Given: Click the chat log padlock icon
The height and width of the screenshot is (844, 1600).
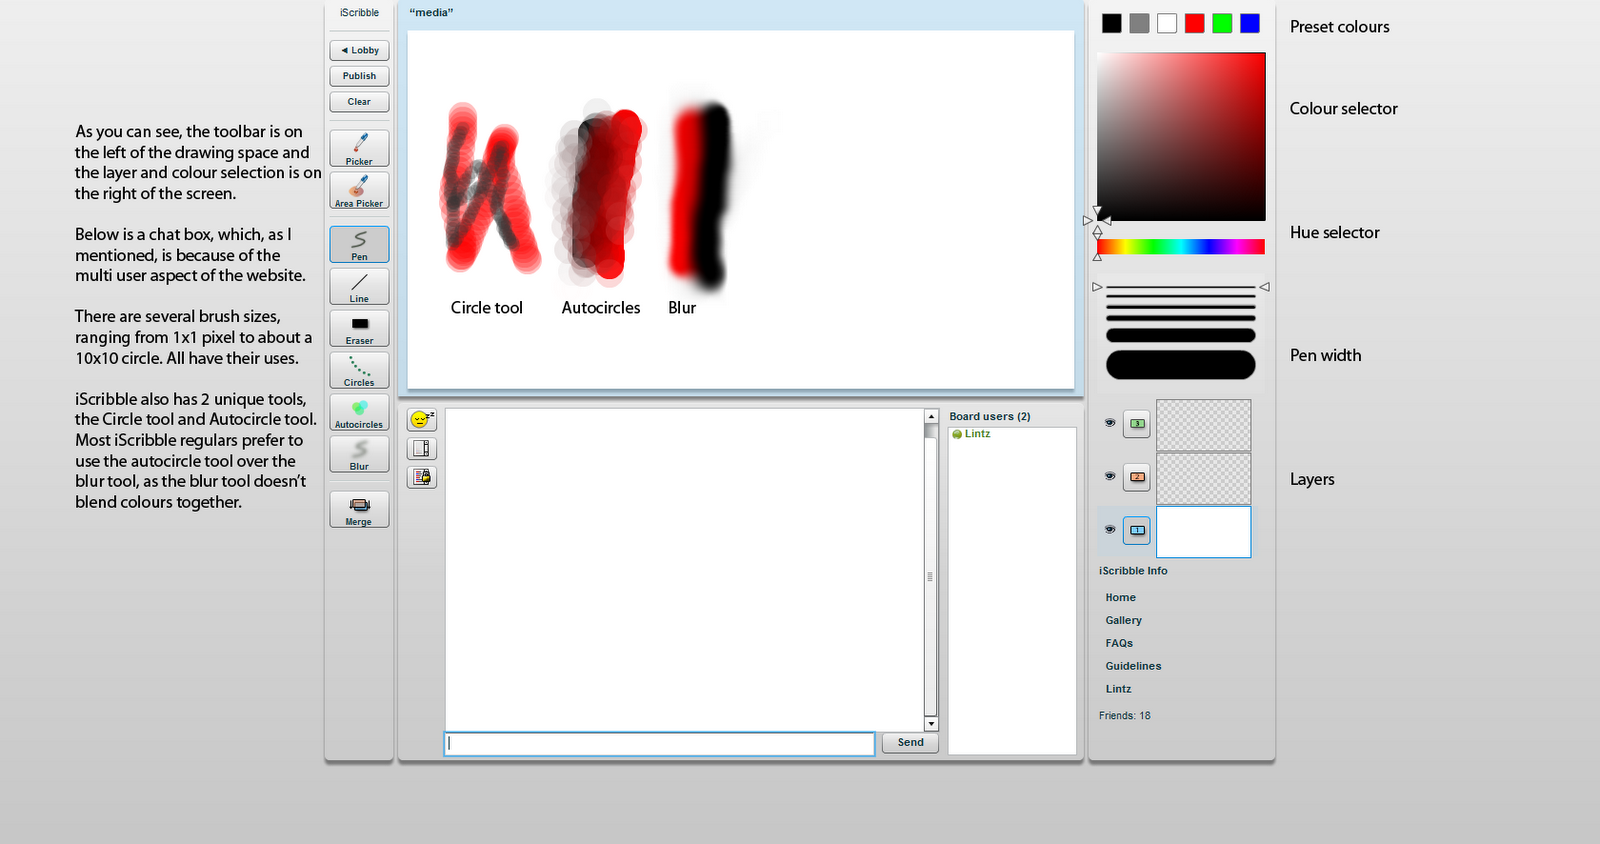Looking at the screenshot, I should click(422, 477).
